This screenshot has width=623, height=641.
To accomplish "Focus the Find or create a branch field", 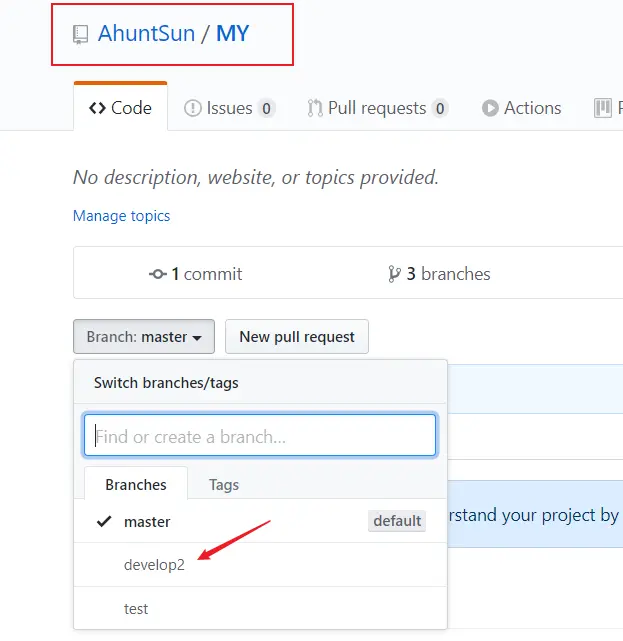I will tap(260, 435).
